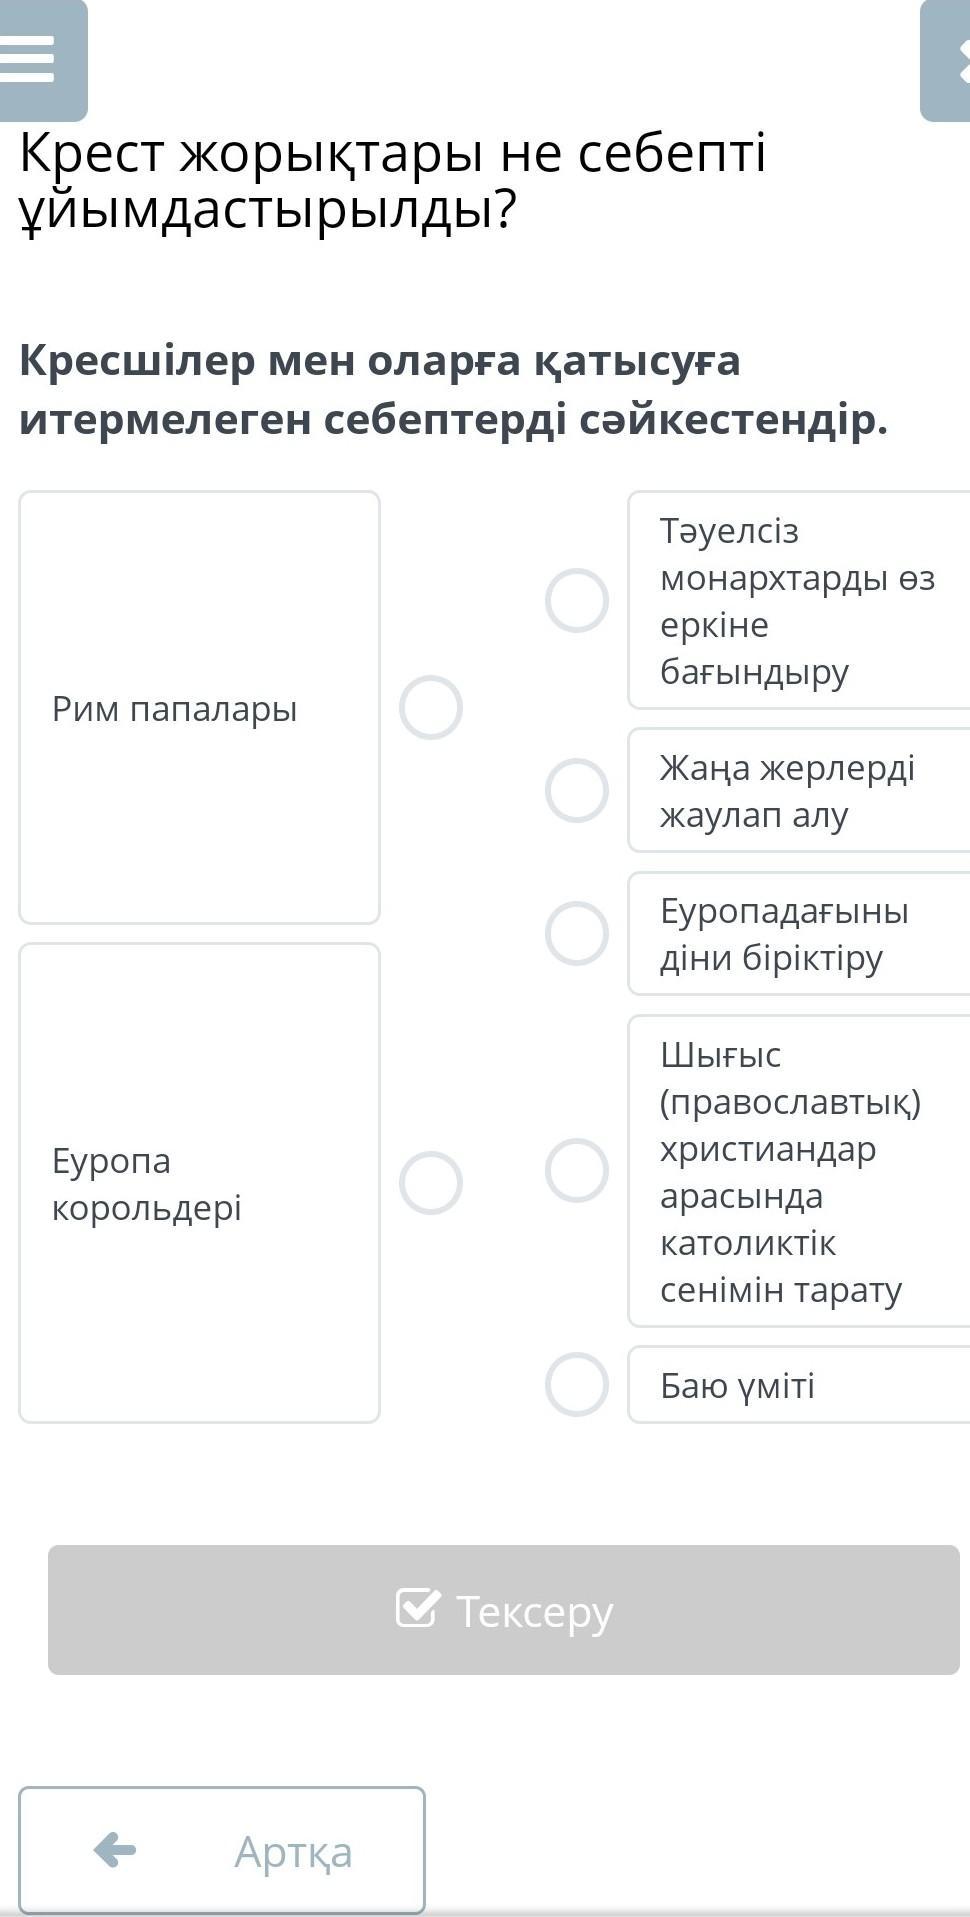
Task: Go back with the Артқа button
Action: click(222, 1851)
